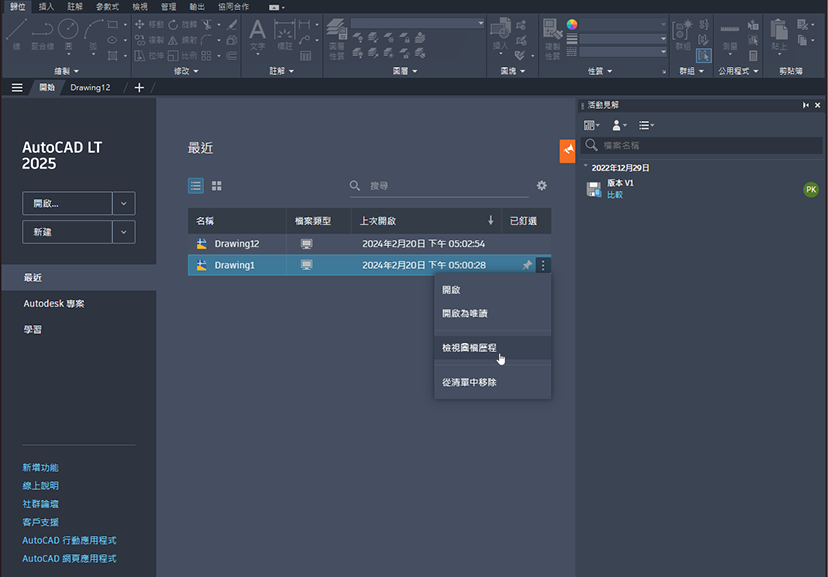Screen dimensions: 828x577
Task: Click the erase tool icon in modify panel
Action: (232, 24)
